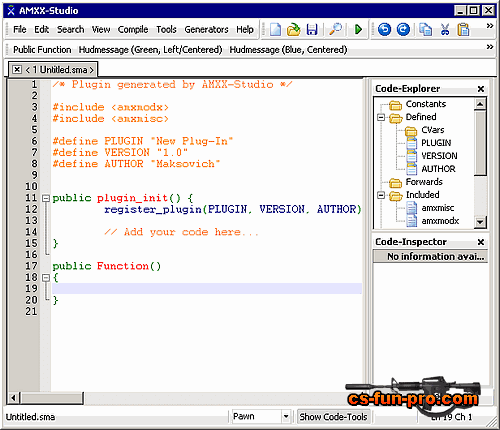Undo using the blue back arrow icon
This screenshot has height=430, width=500.
point(384,30)
